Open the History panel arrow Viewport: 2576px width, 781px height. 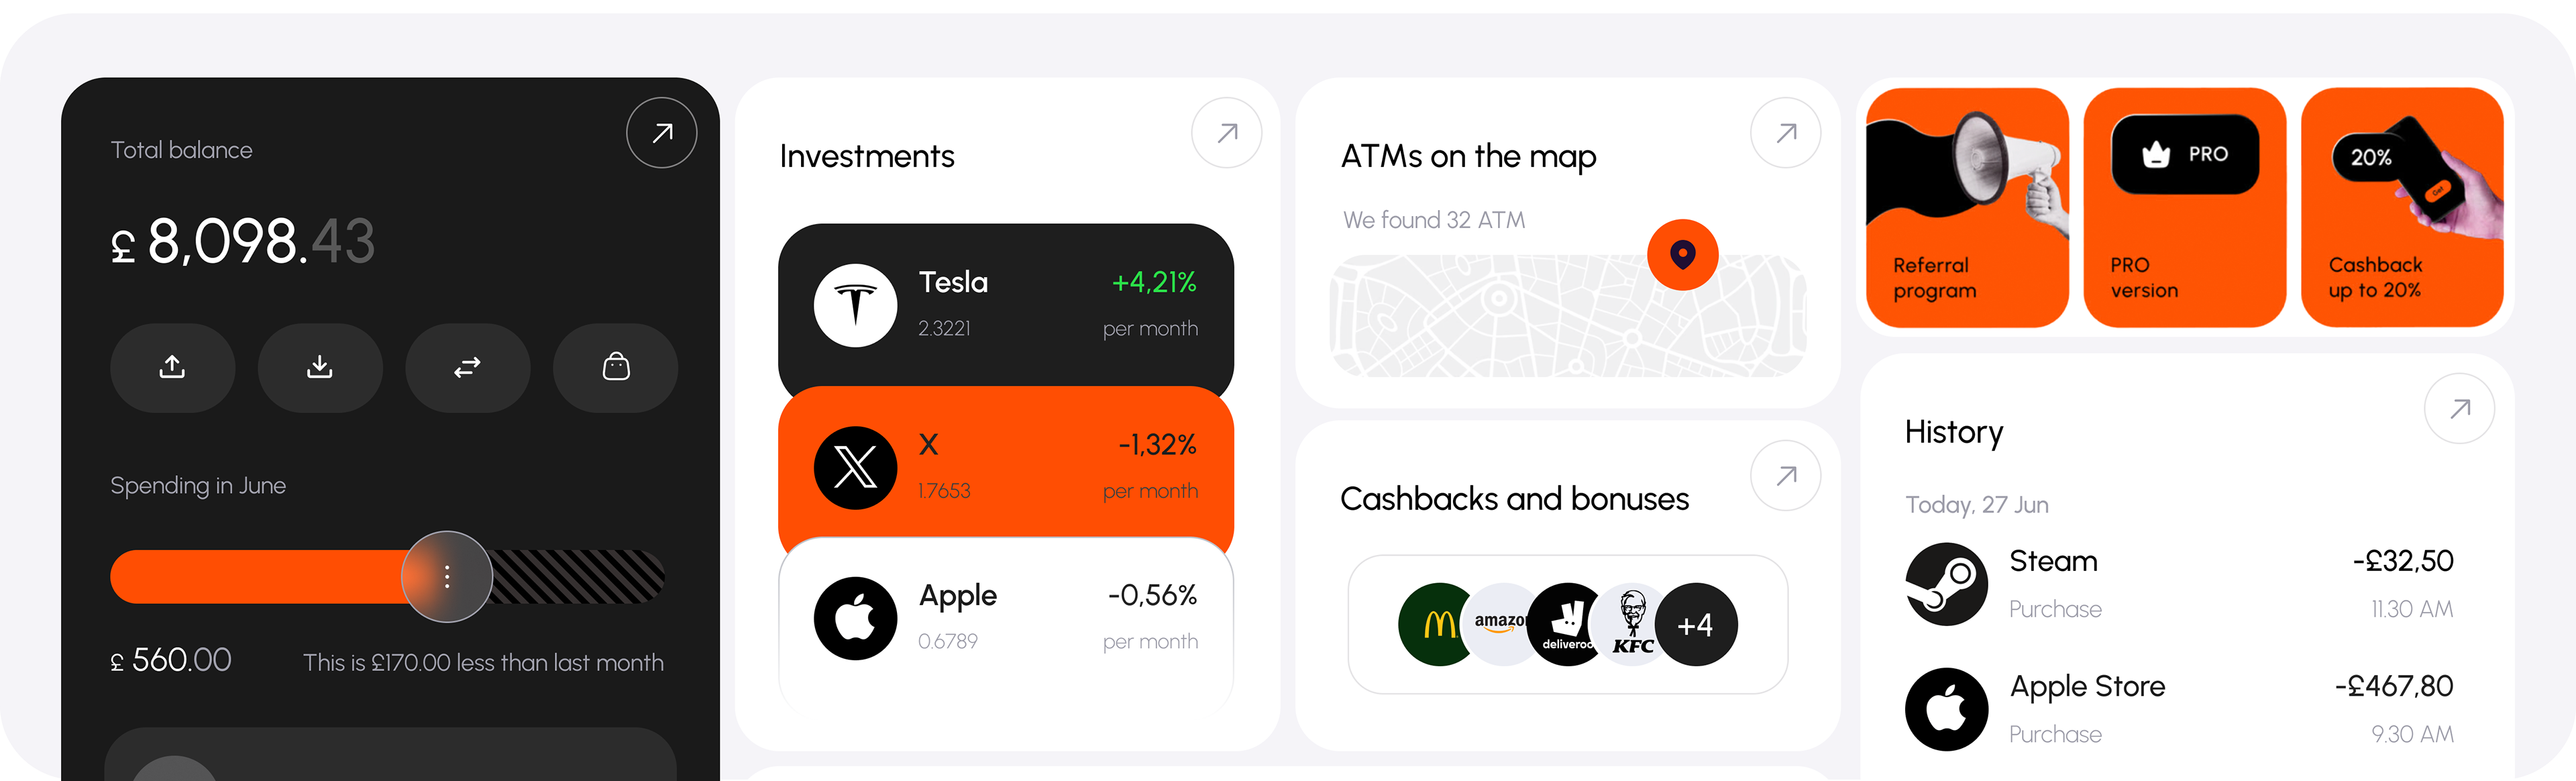[x=2459, y=408]
